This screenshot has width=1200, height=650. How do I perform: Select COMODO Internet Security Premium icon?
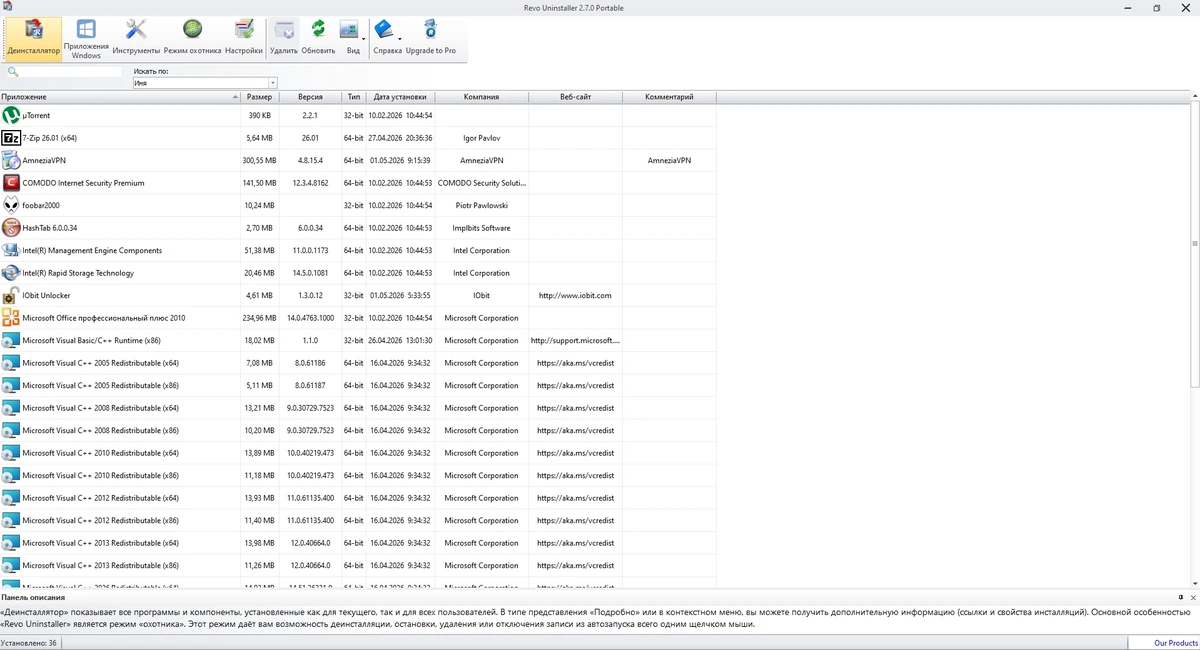point(11,183)
